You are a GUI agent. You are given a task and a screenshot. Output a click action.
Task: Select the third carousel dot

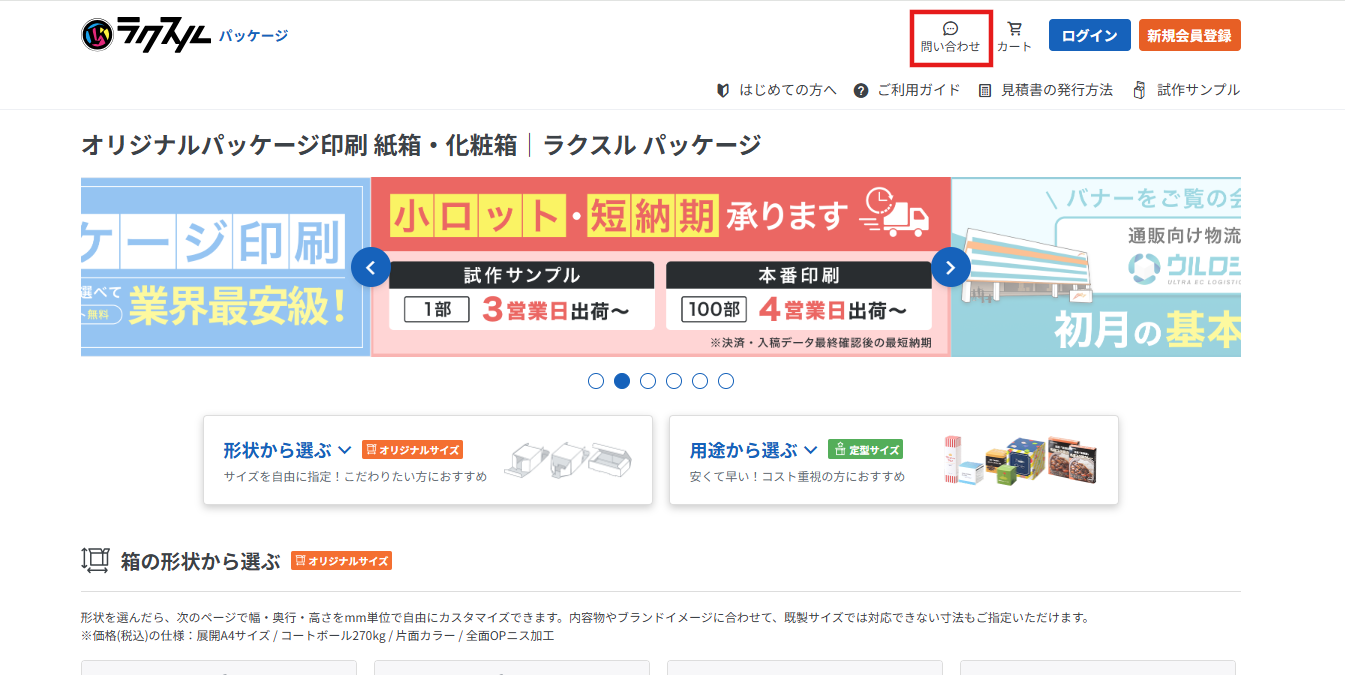tap(648, 381)
